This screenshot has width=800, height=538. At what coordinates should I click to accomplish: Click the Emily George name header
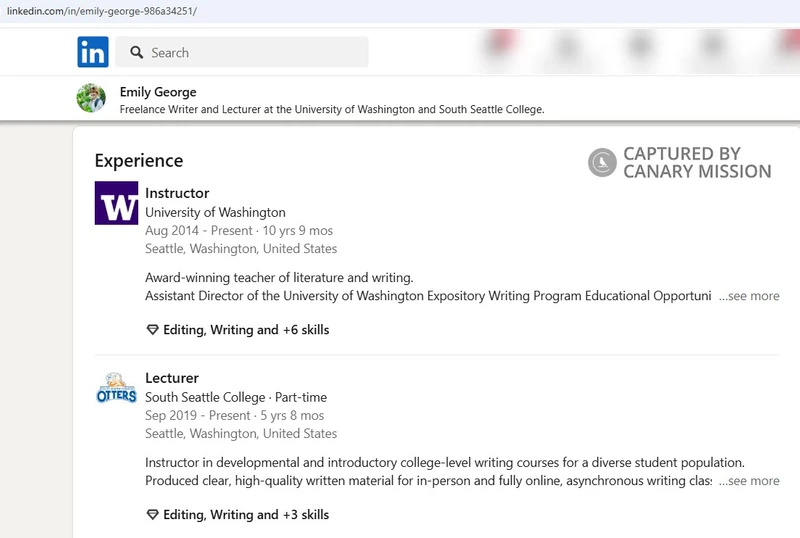158,92
